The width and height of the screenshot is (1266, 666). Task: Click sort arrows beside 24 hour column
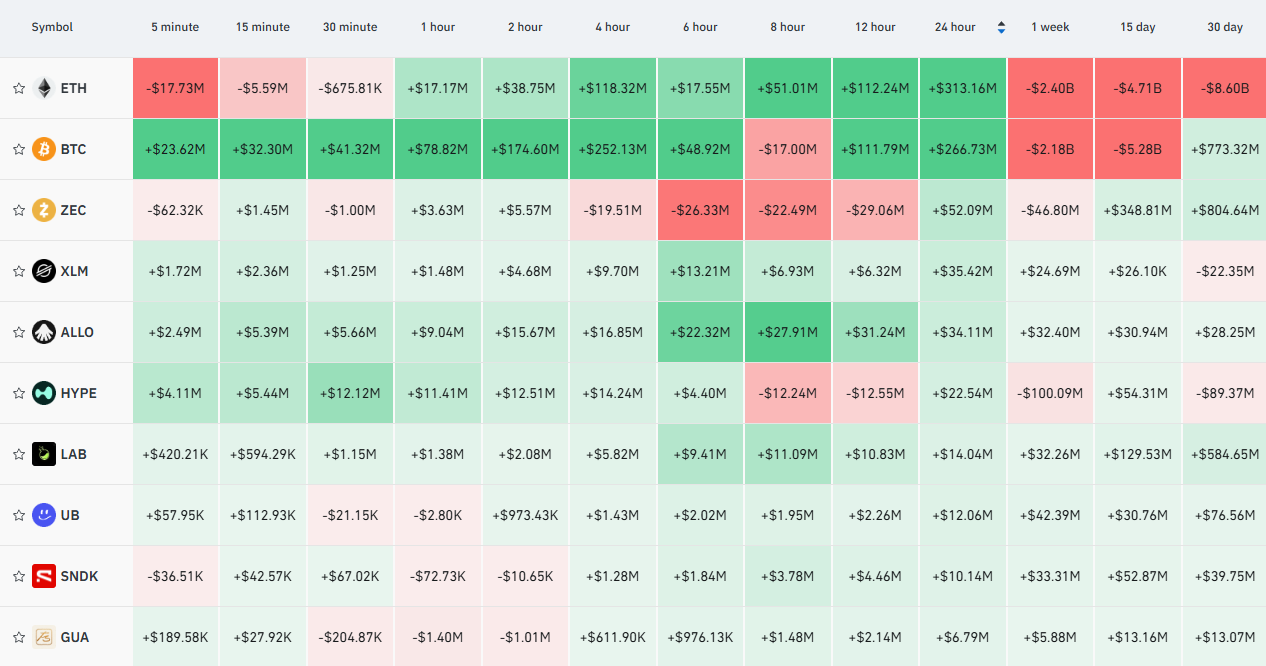[1001, 27]
